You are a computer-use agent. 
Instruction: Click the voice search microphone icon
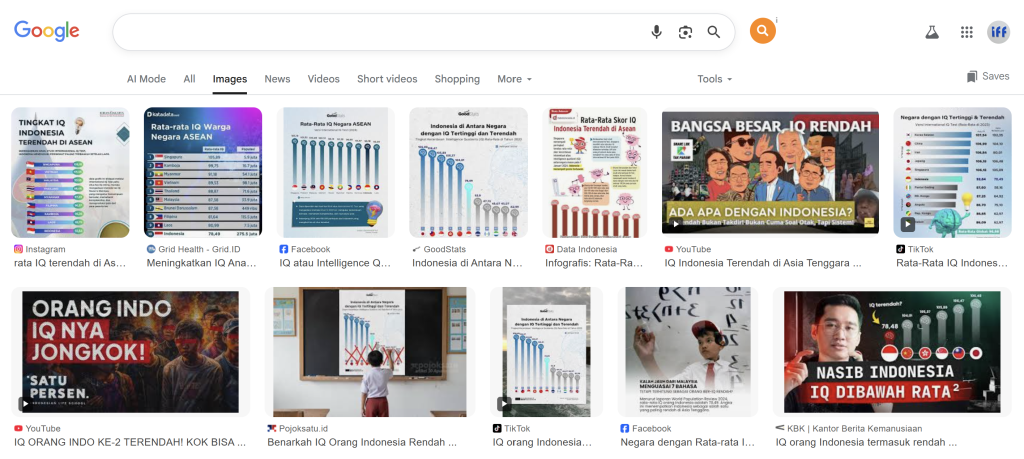point(657,32)
